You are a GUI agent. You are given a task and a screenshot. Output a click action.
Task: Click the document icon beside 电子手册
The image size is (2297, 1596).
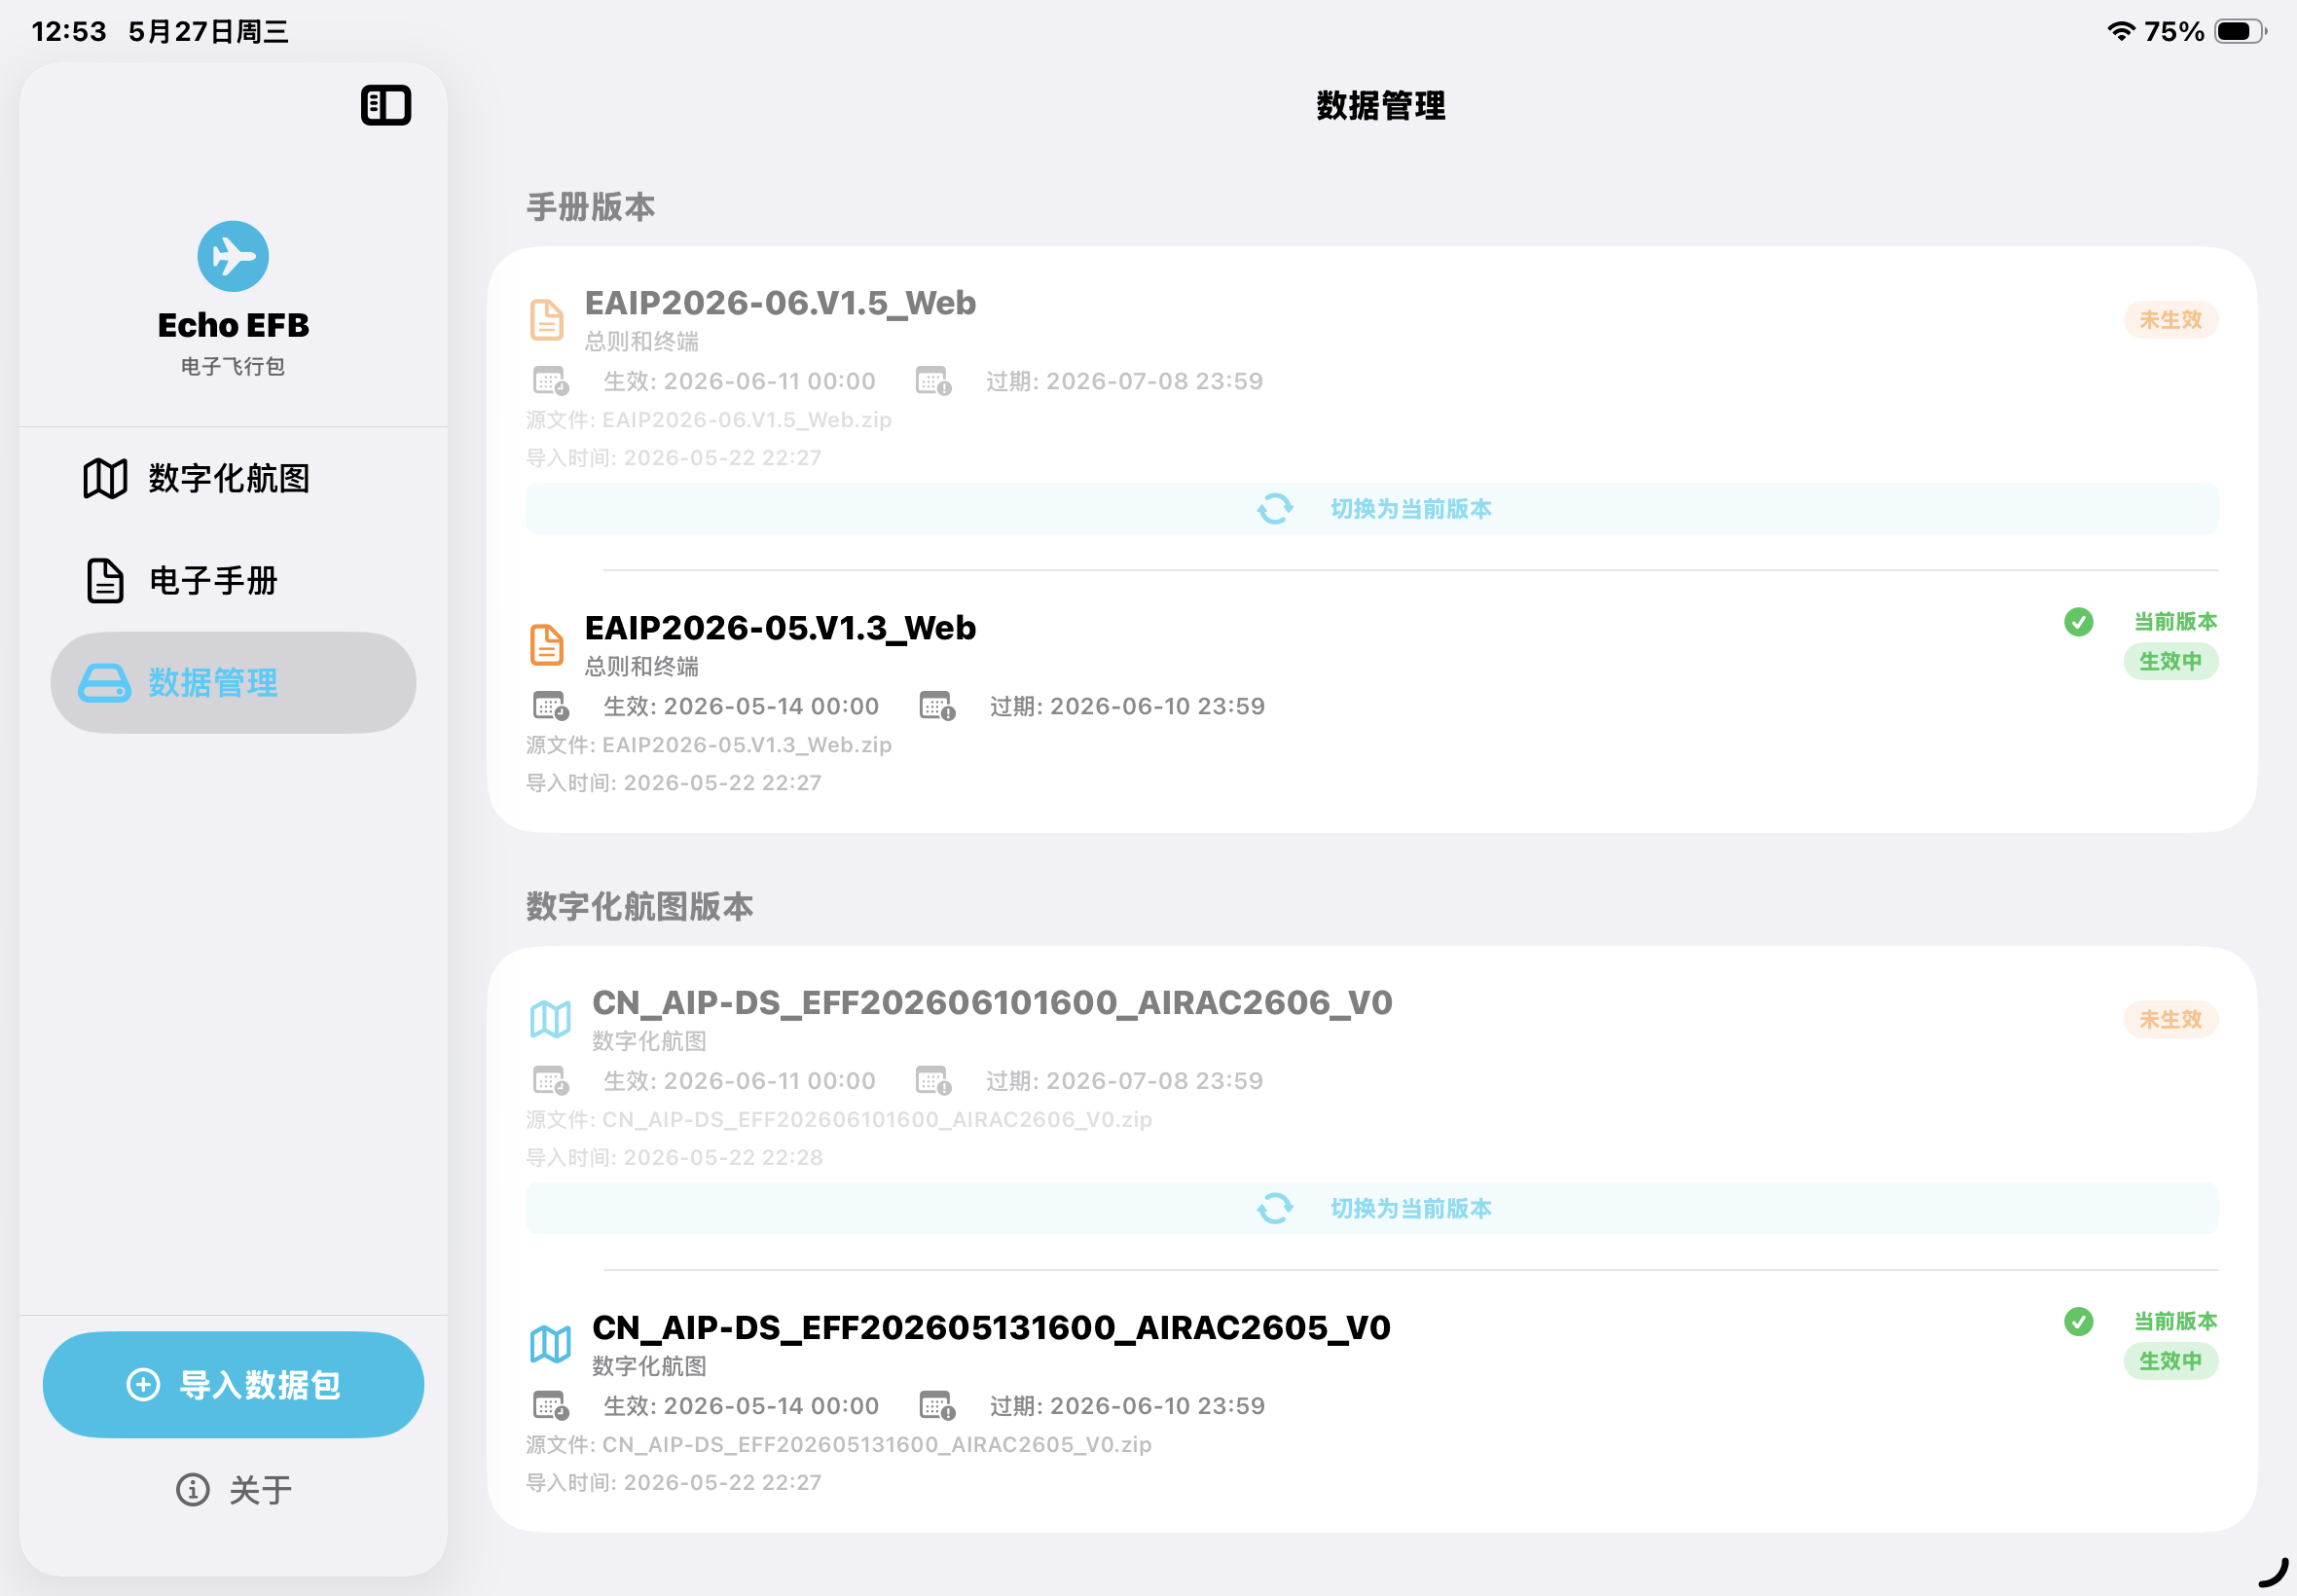pyautogui.click(x=105, y=581)
